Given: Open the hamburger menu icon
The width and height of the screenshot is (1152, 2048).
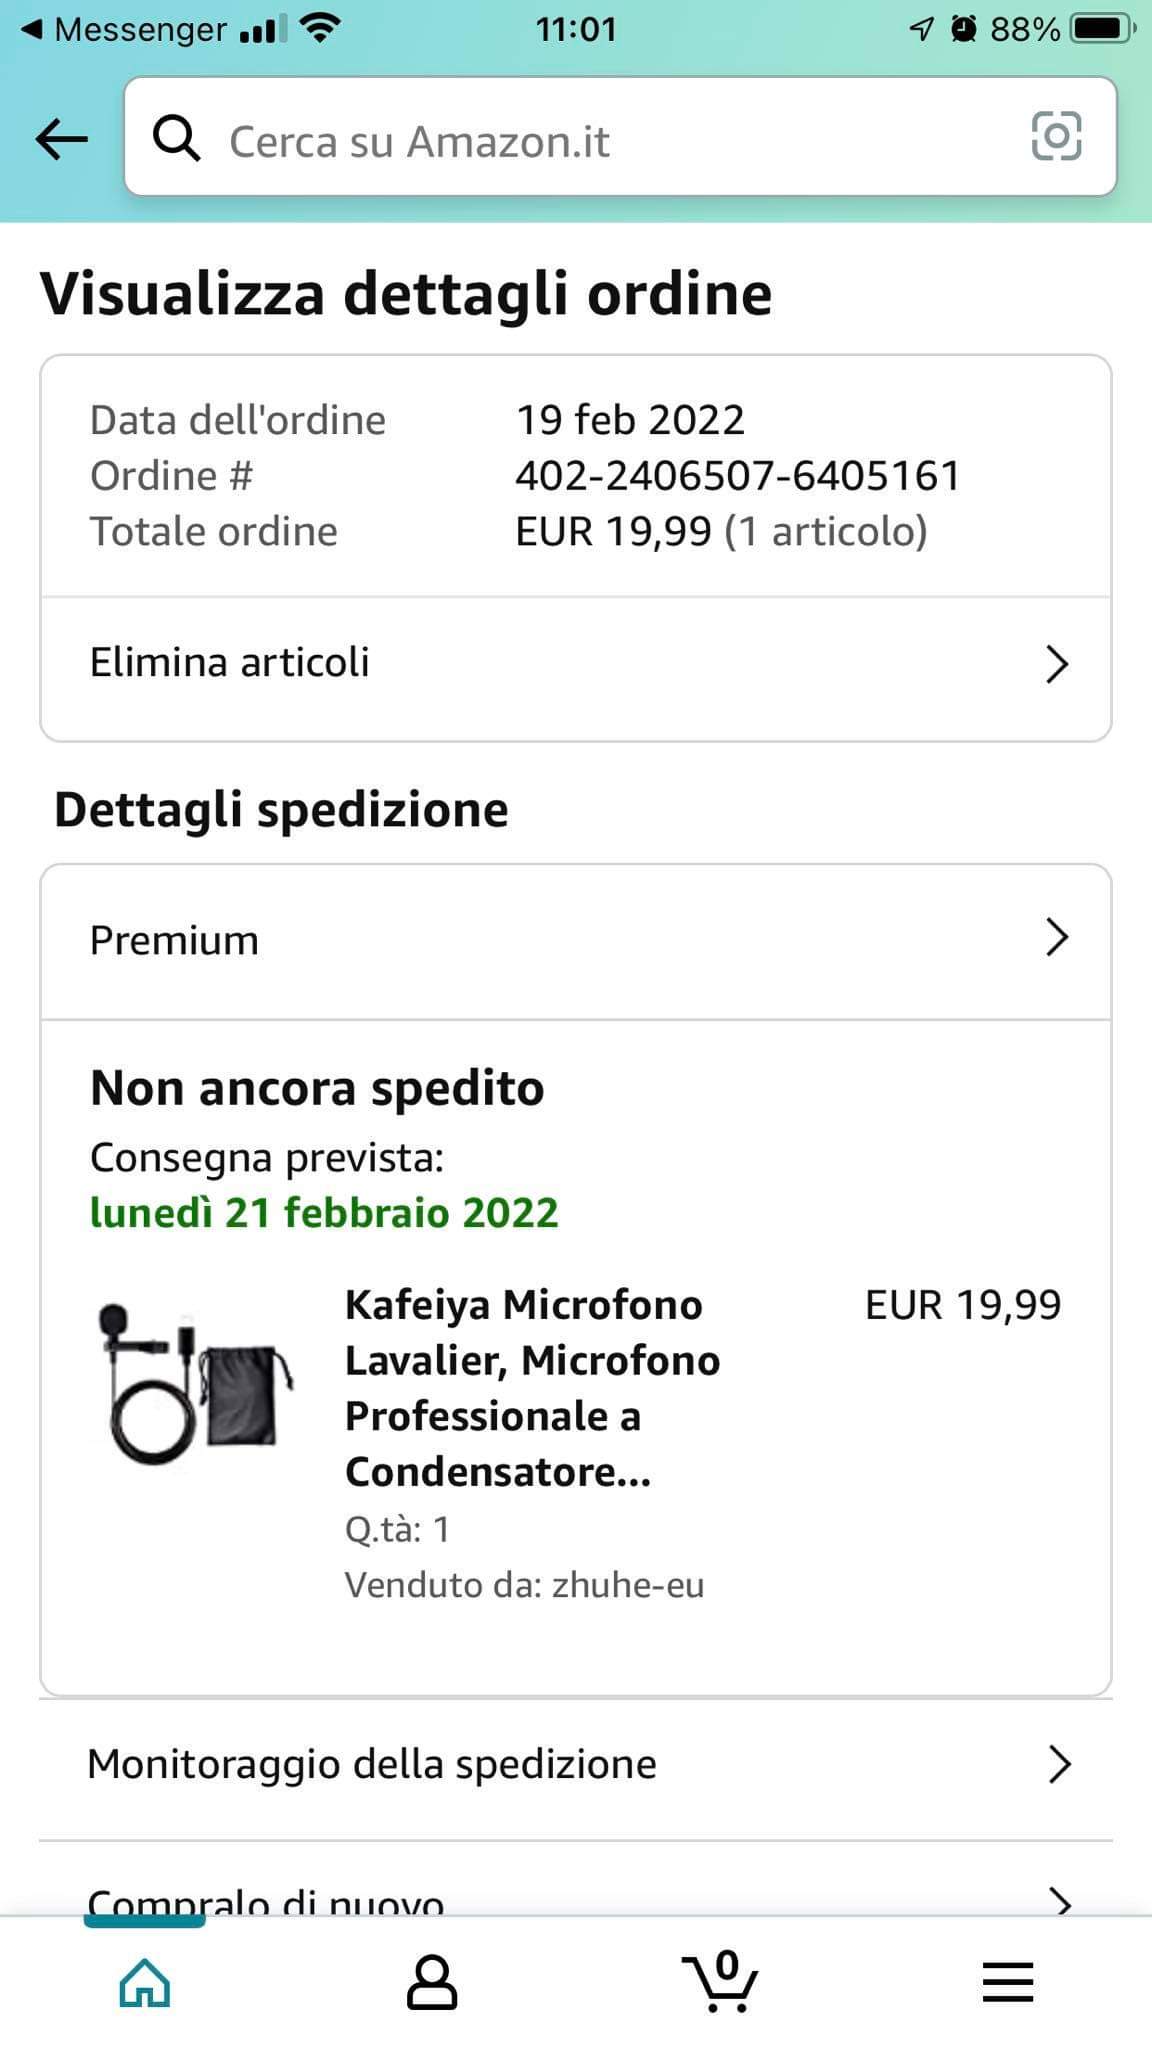Looking at the screenshot, I should coord(1007,1982).
